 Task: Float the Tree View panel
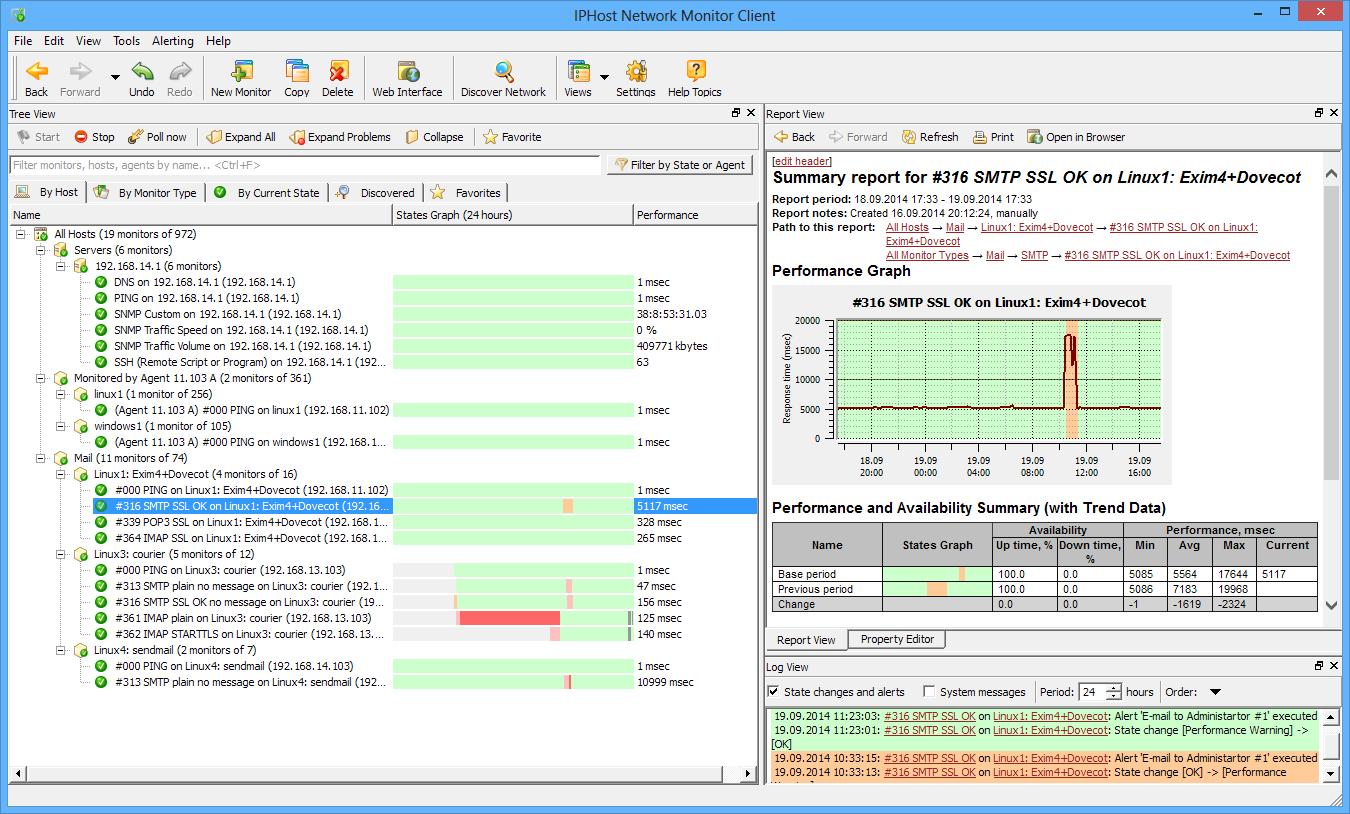[x=736, y=113]
